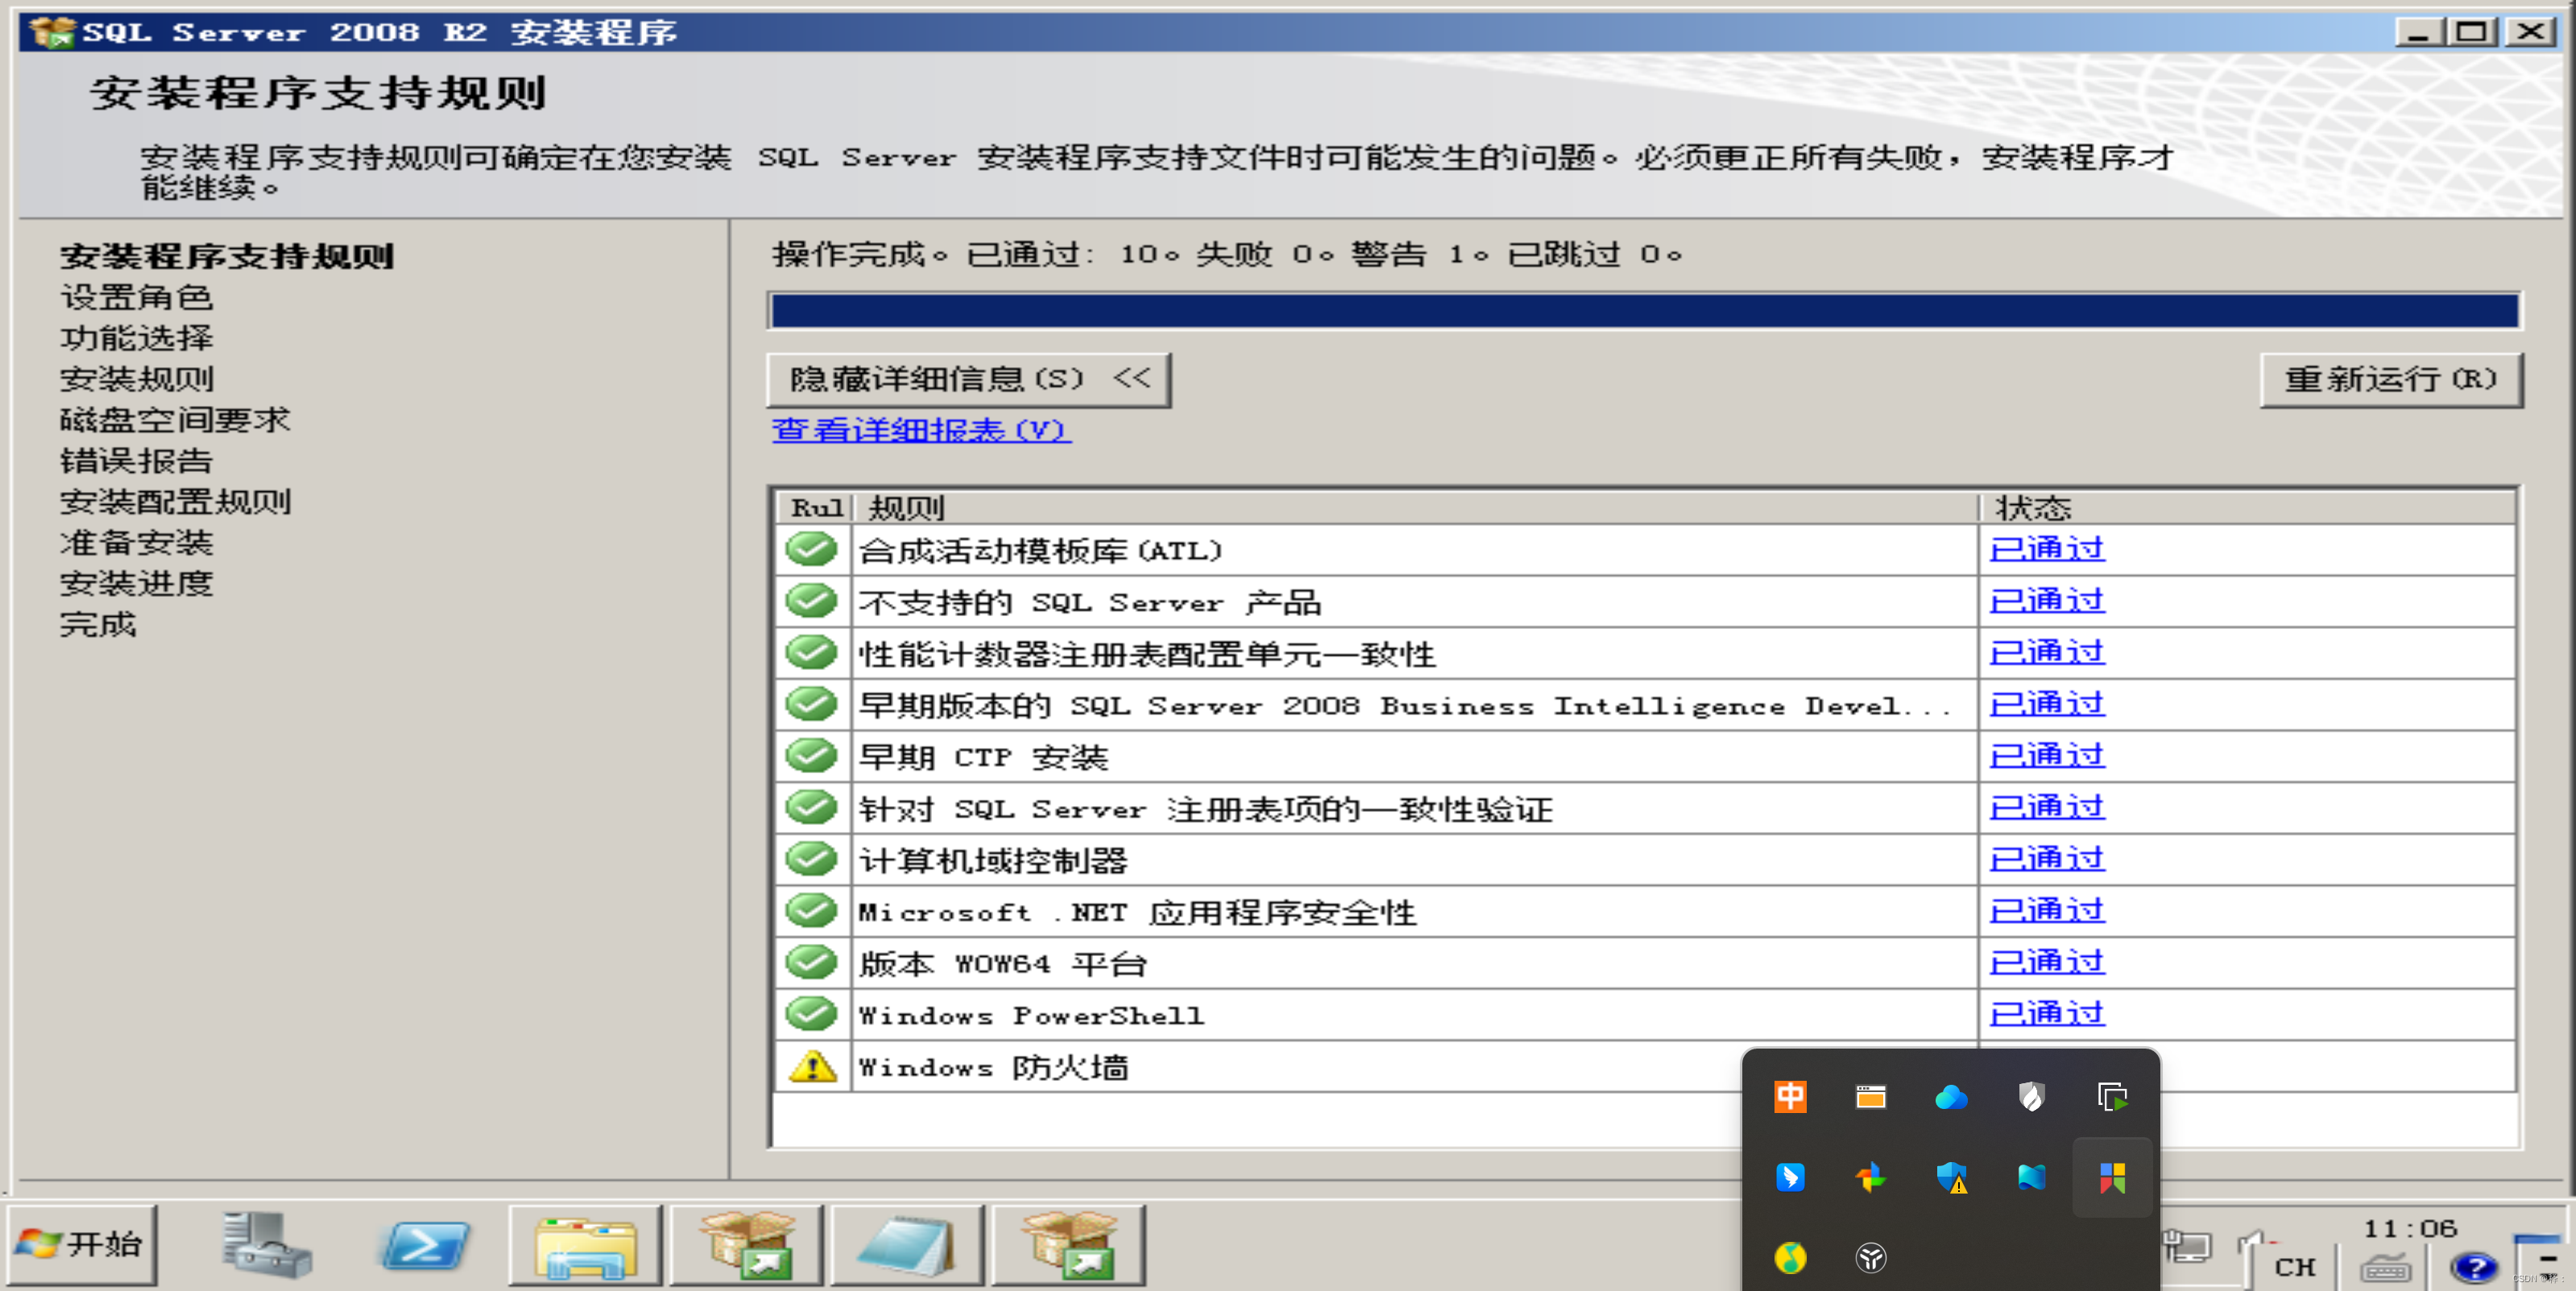Click the 操作完成 summary status line

click(x=1227, y=254)
